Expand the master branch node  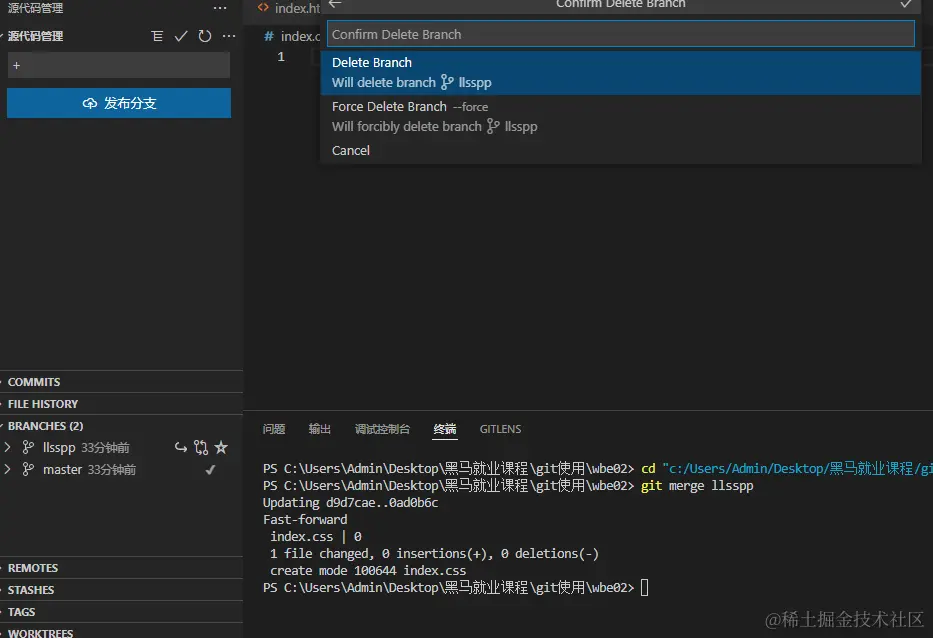pos(8,470)
